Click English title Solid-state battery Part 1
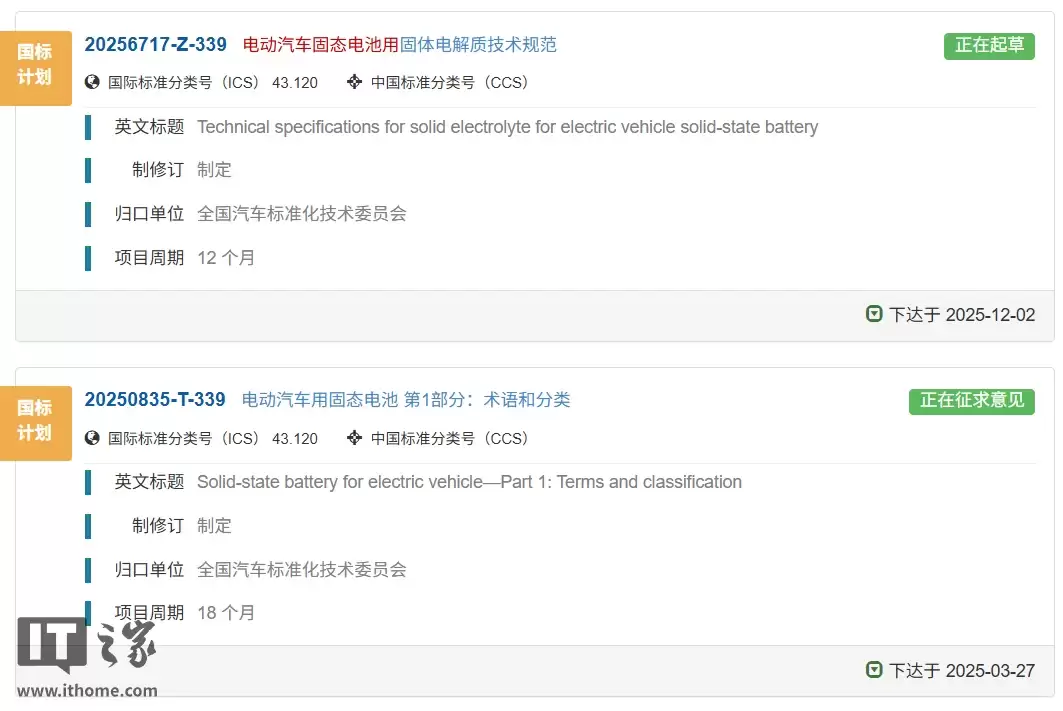1063x711 pixels. point(469,482)
